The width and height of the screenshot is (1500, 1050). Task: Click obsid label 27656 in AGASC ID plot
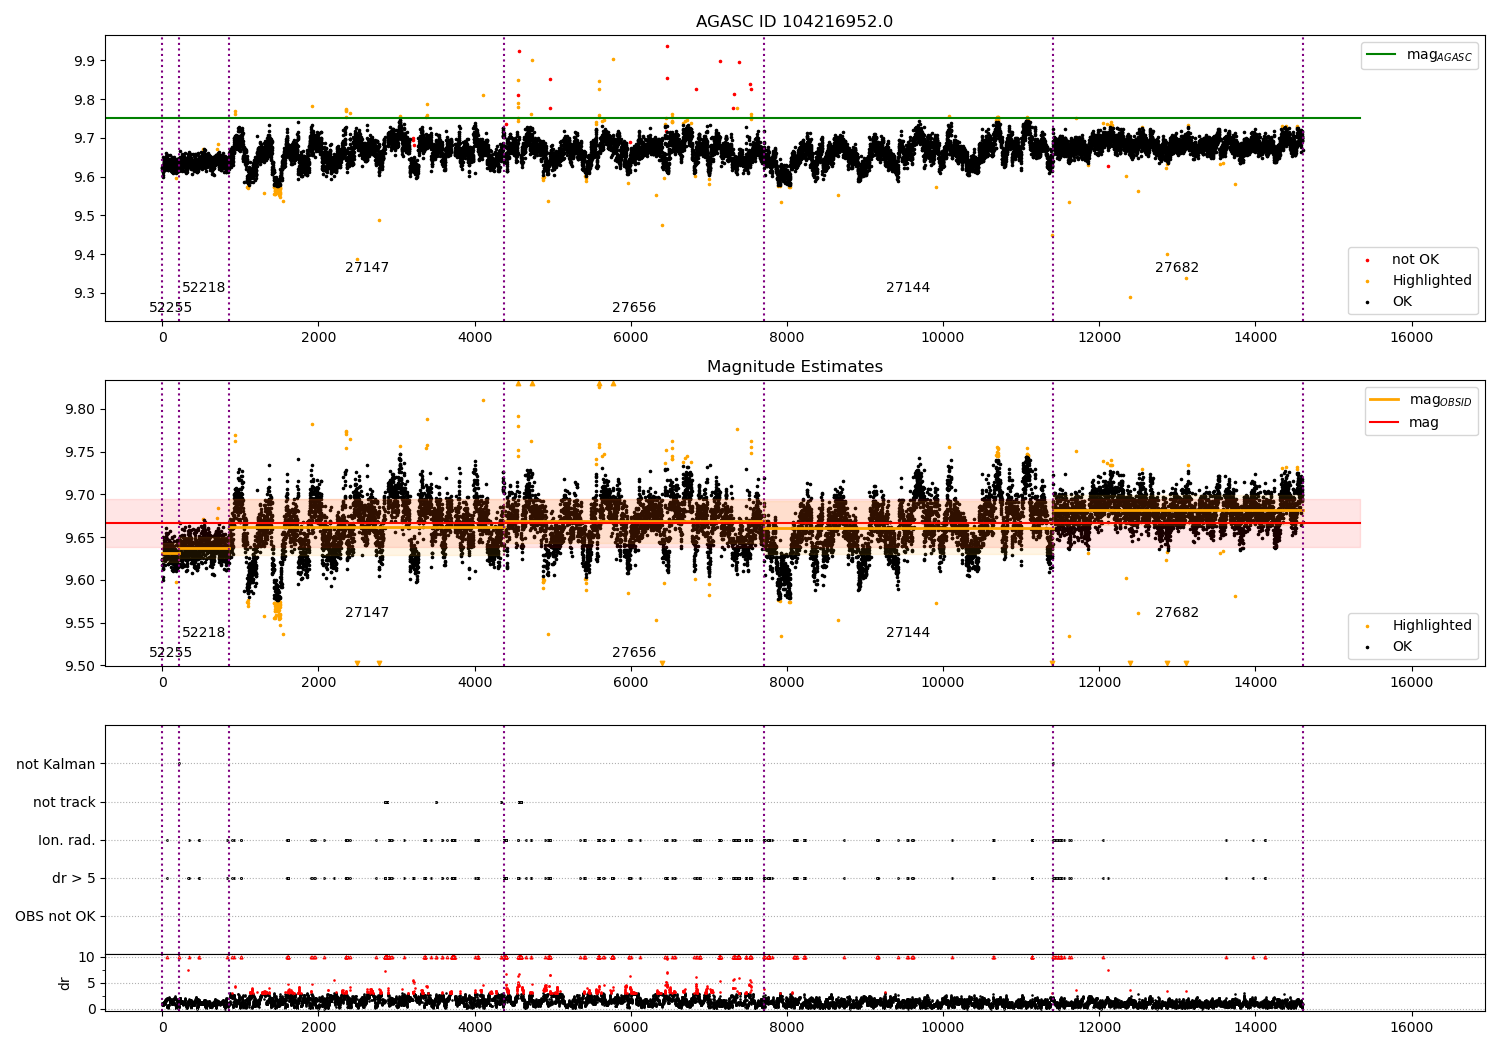(634, 308)
